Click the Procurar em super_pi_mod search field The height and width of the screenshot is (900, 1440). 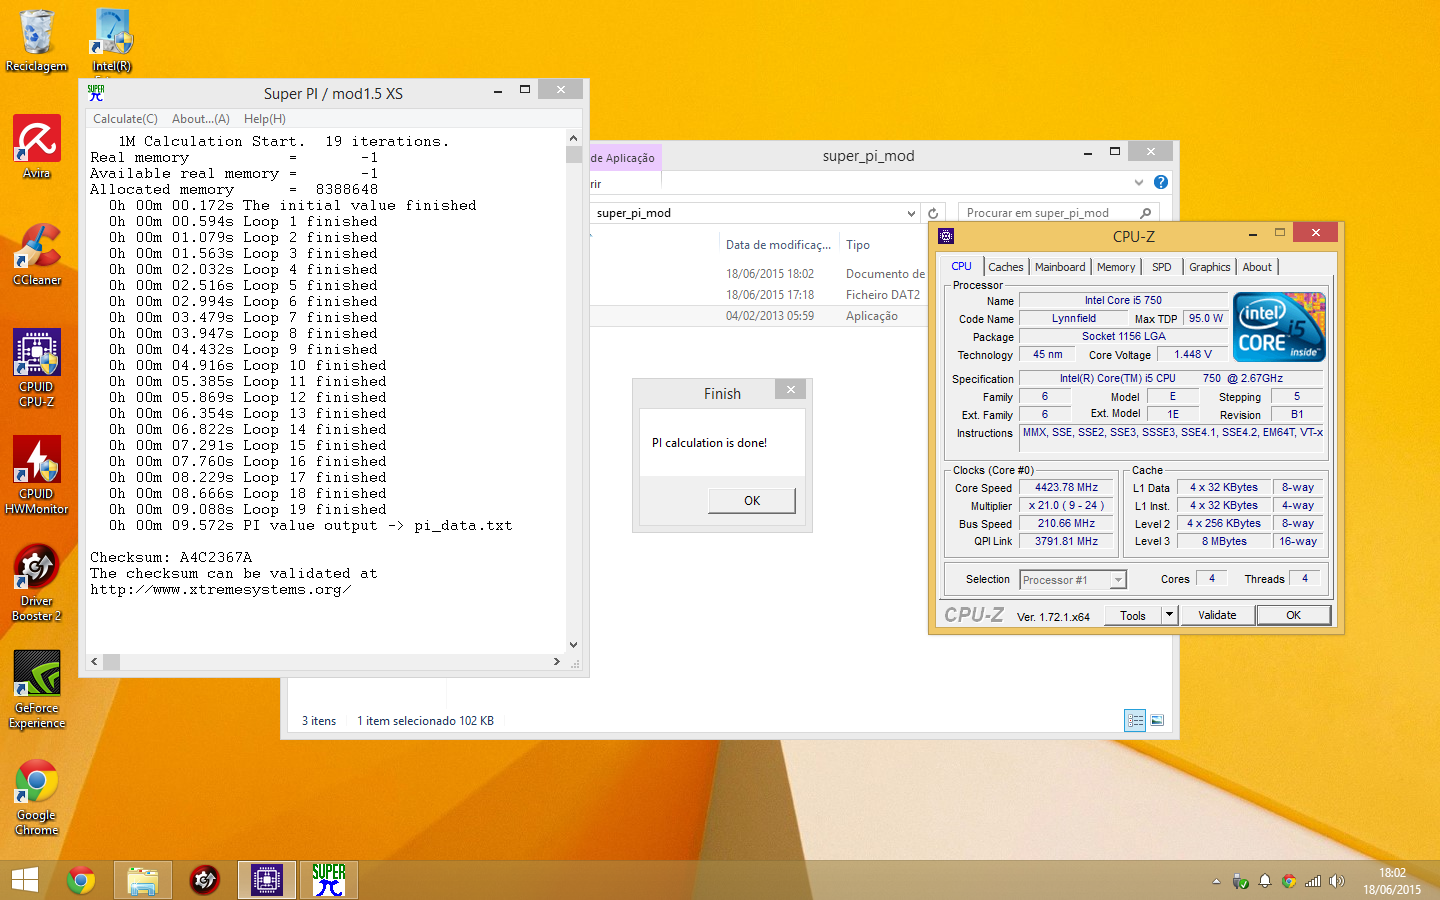(x=1058, y=213)
